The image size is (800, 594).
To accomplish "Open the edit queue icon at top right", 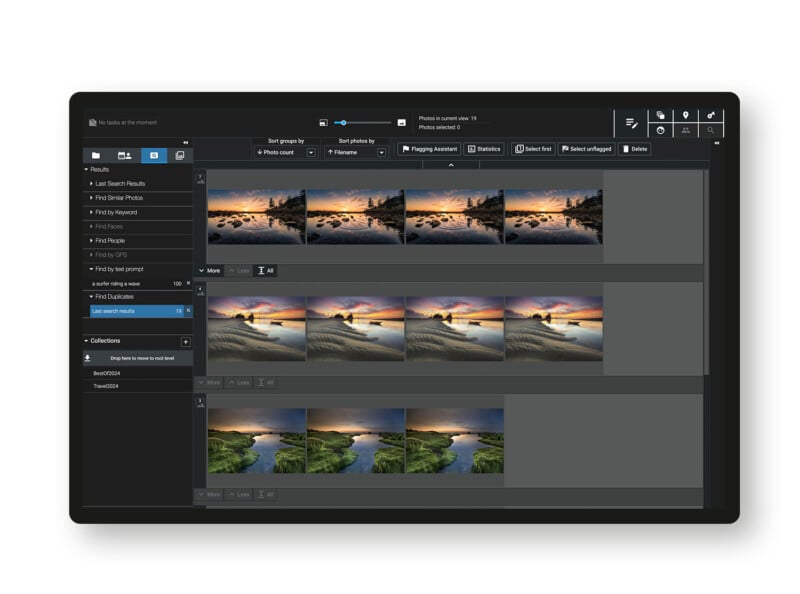I will coord(631,123).
